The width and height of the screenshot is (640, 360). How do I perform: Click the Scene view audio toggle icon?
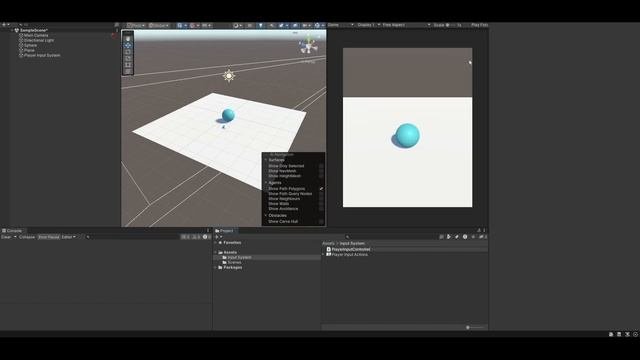[x=272, y=25]
